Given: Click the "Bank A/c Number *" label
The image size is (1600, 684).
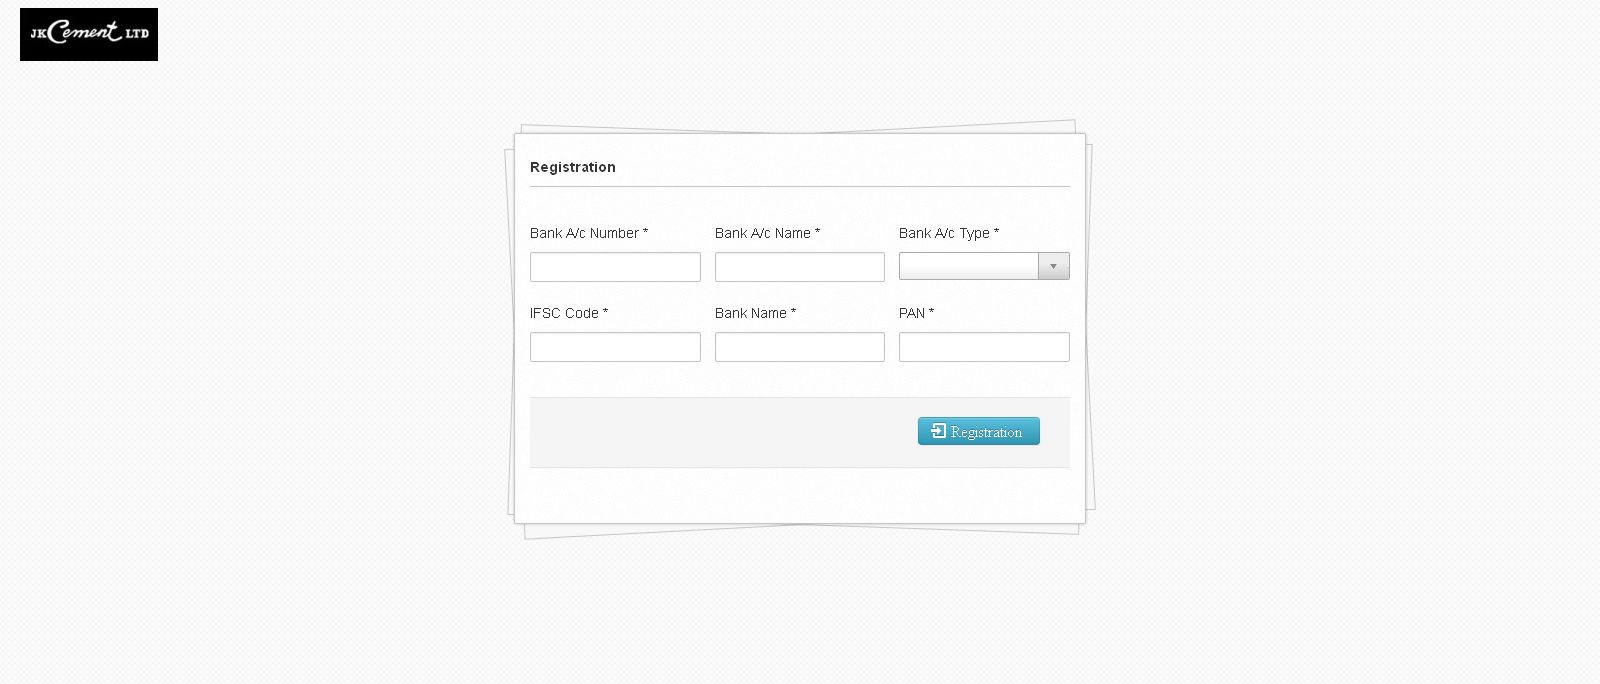Looking at the screenshot, I should coord(589,233).
